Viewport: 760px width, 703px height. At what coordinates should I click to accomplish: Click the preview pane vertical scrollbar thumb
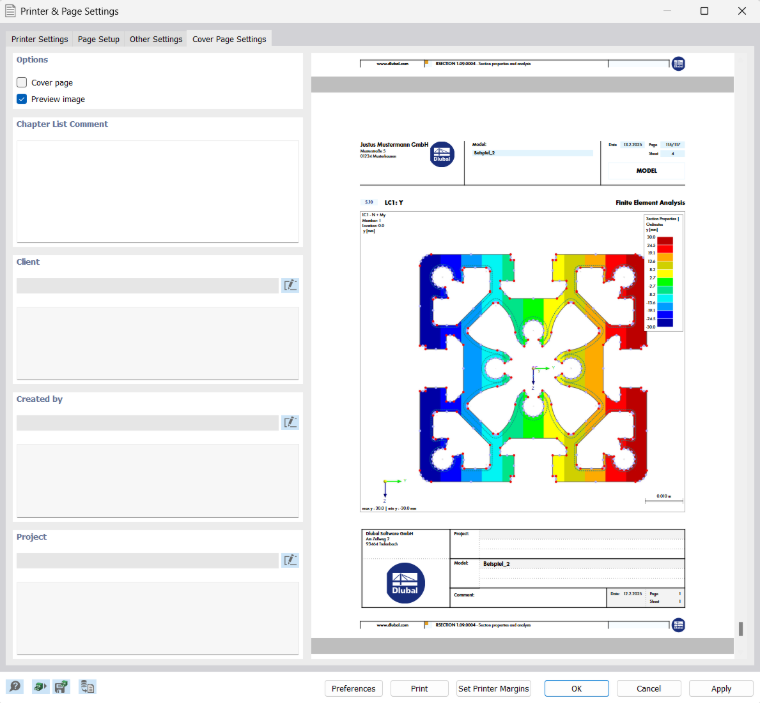741,629
